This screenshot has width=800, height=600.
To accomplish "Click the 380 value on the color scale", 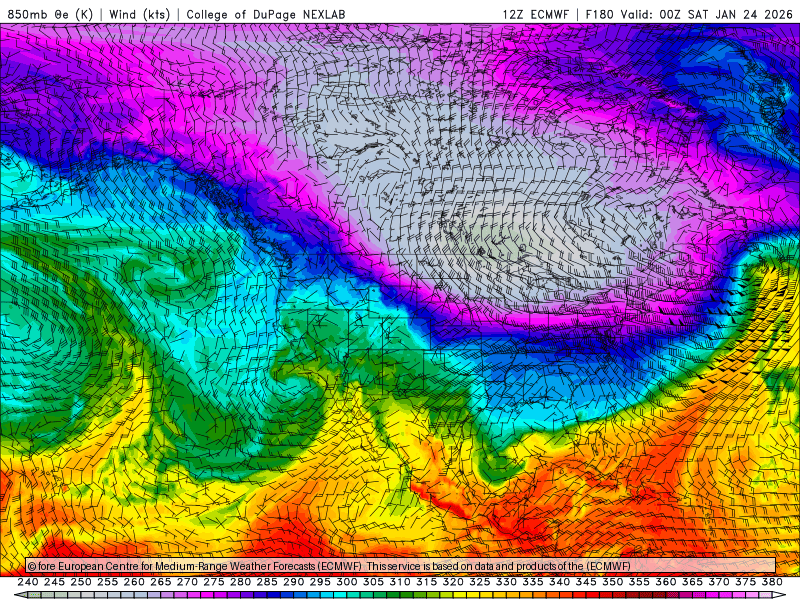I will (x=772, y=582).
